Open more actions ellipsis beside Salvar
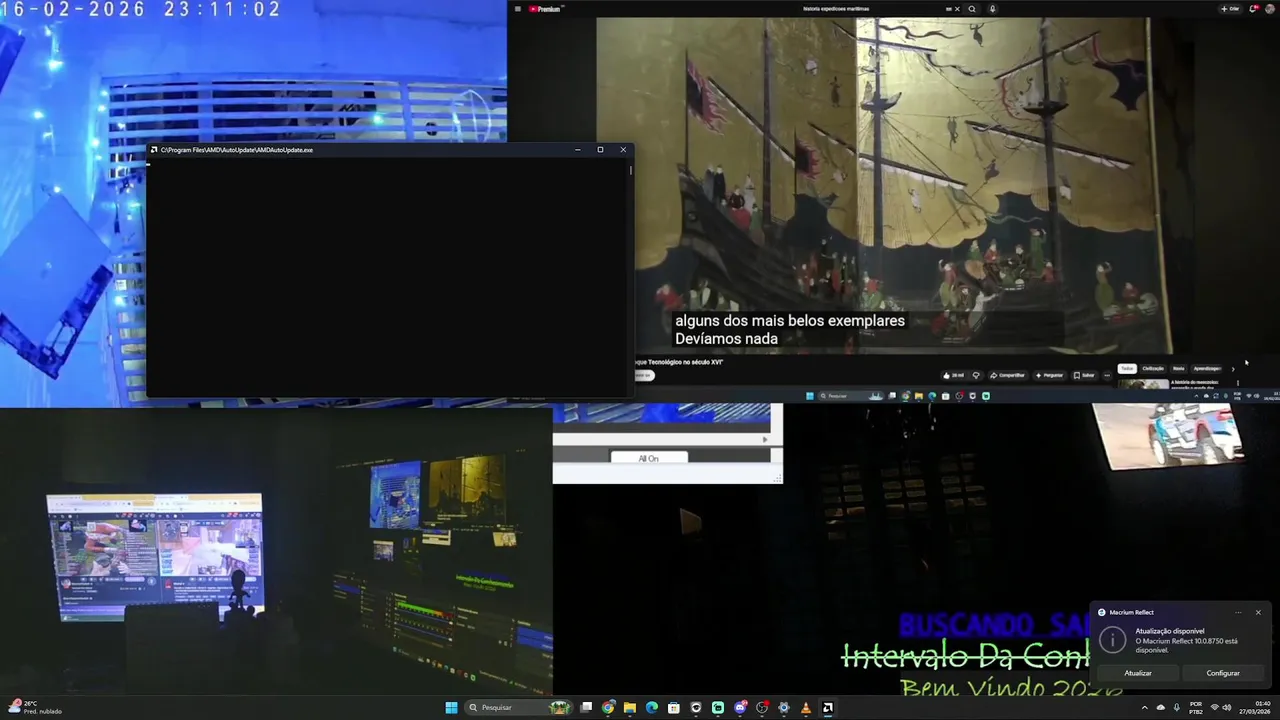Screen dimensions: 1280x720 (x=1106, y=375)
